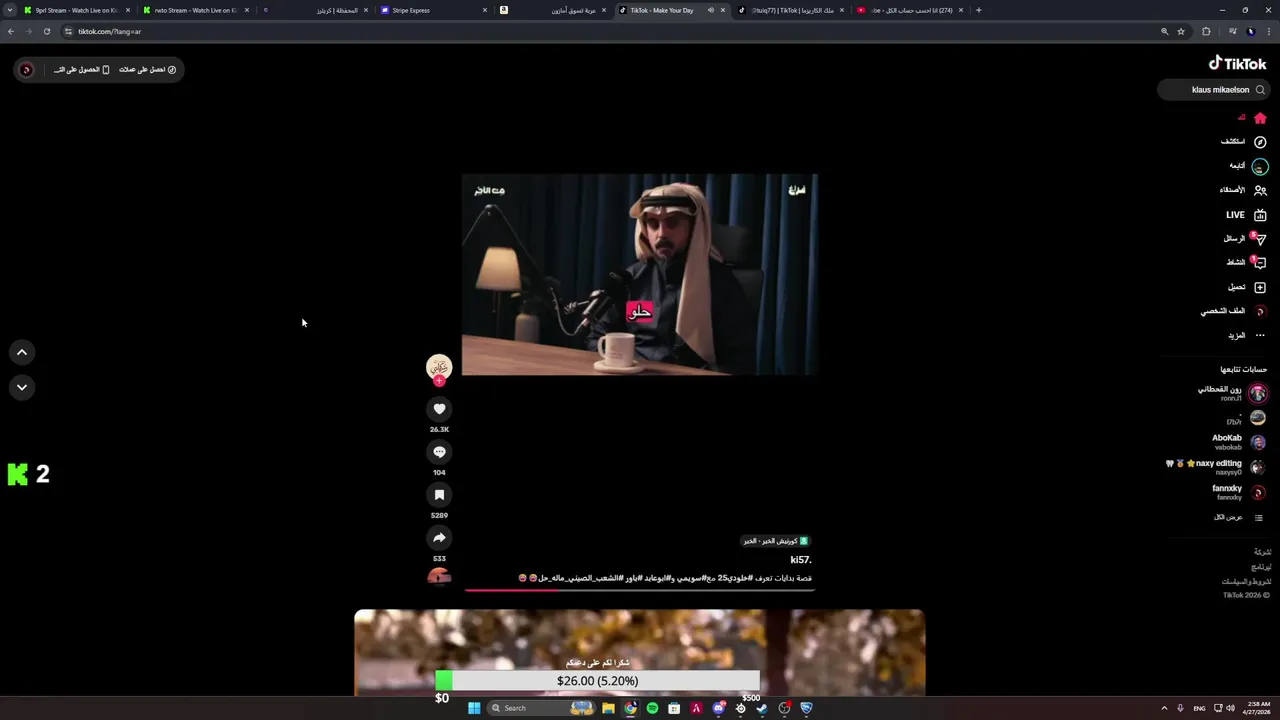The image size is (1280, 720).
Task: Open Chrome extensions puzzle icon
Action: point(1206,31)
